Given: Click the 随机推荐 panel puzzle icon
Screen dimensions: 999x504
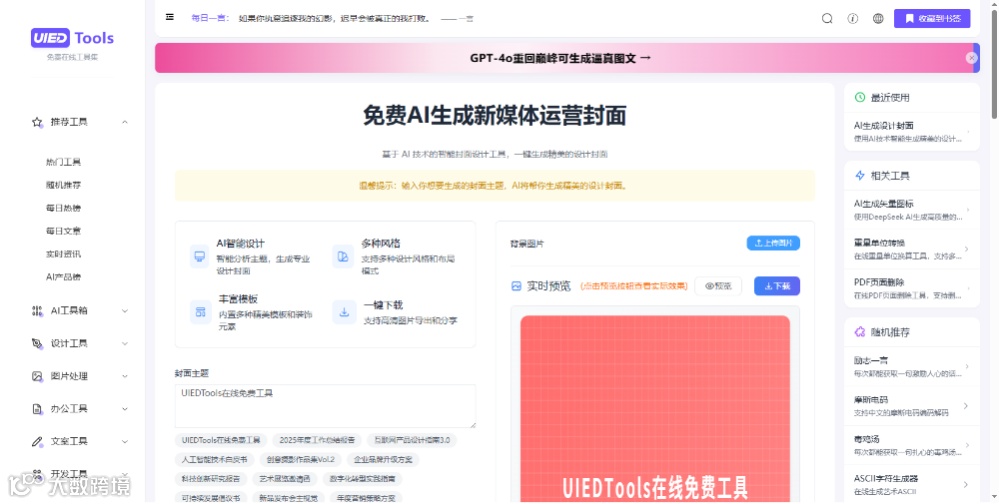Looking at the screenshot, I should tap(859, 332).
